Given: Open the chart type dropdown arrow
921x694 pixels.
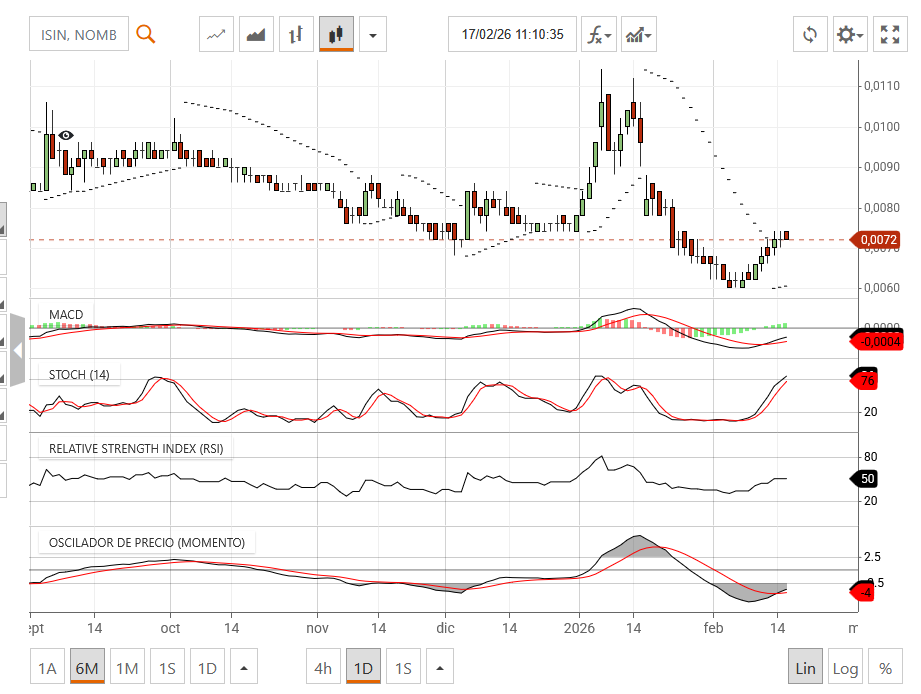Looking at the screenshot, I should point(372,35).
